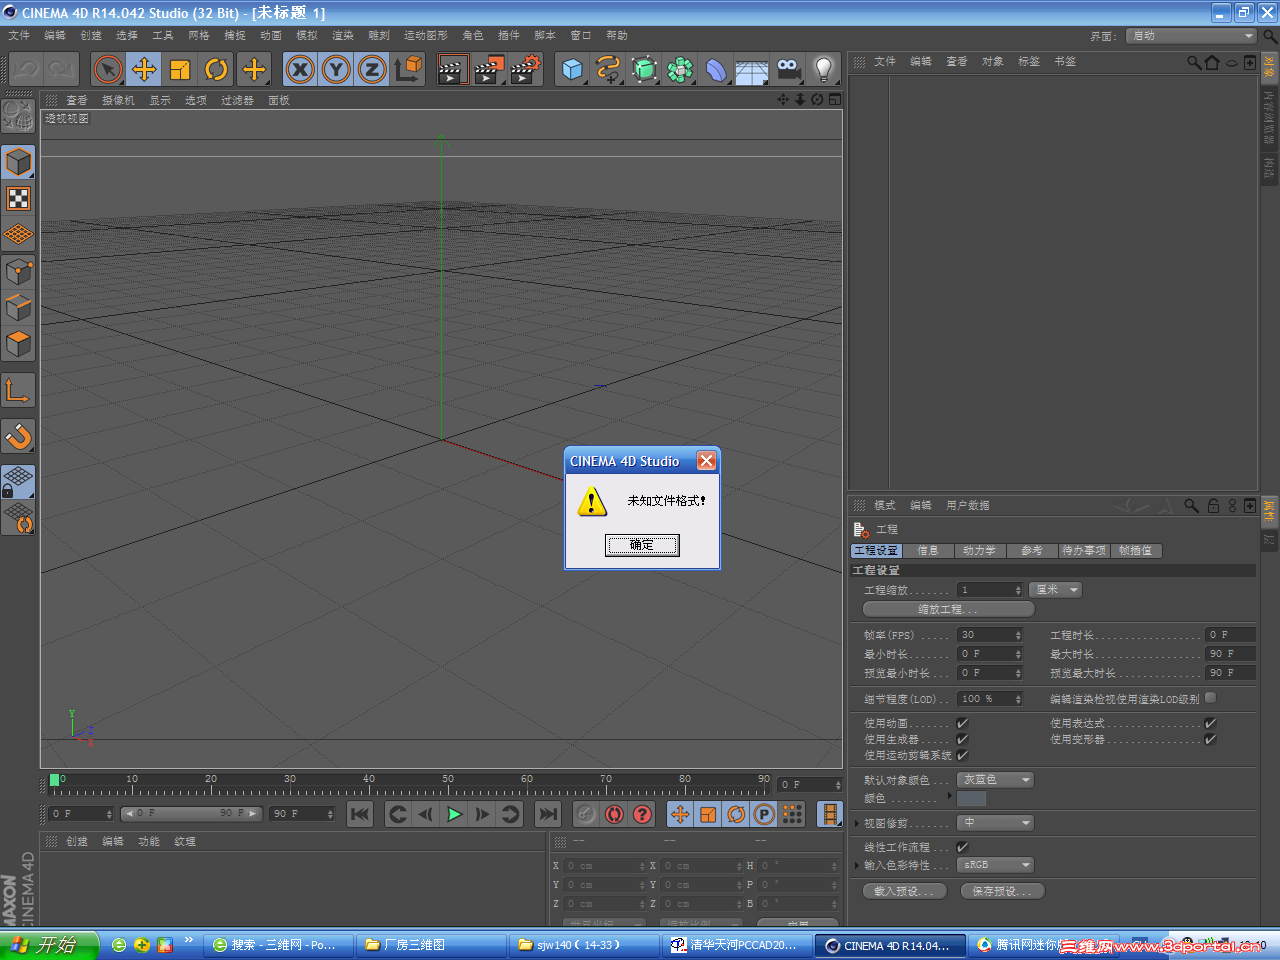Switch to 清华天河PCCAD taskbar window
1280x960 pixels.
[735, 945]
